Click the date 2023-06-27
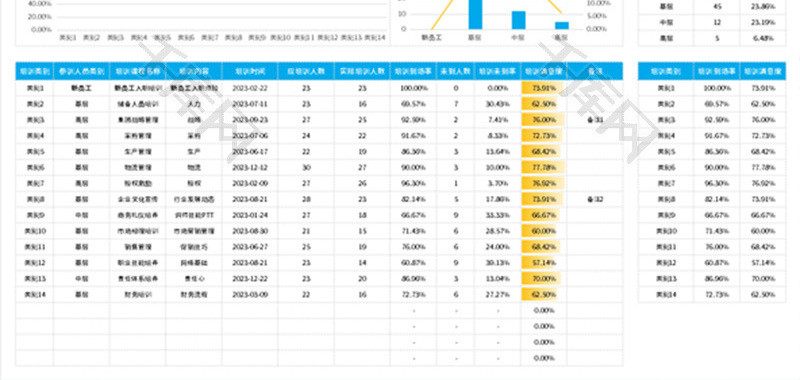Viewport: 800px width, 380px height. point(249,247)
